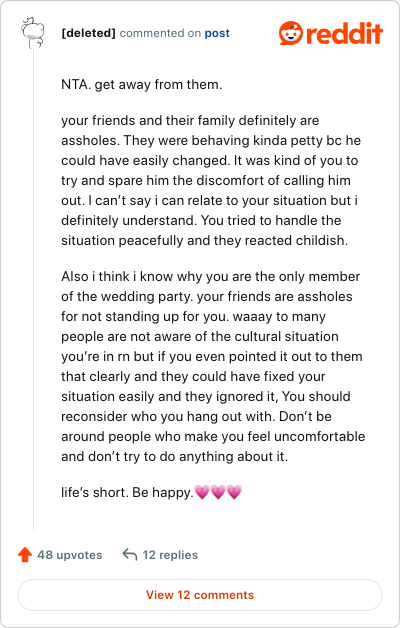The height and width of the screenshot is (628, 400).
Task: Click the "NTA. get away from them." line
Action: click(x=141, y=85)
